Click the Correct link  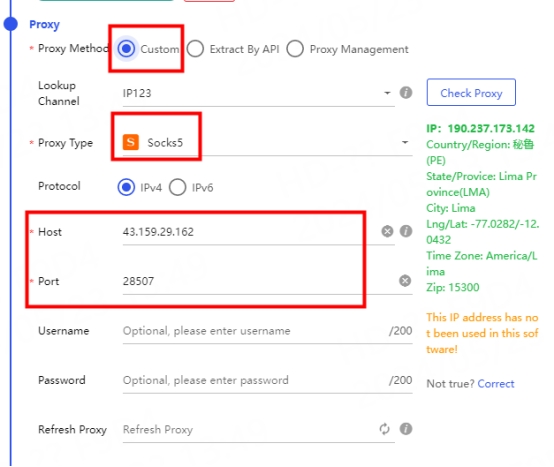tap(496, 384)
